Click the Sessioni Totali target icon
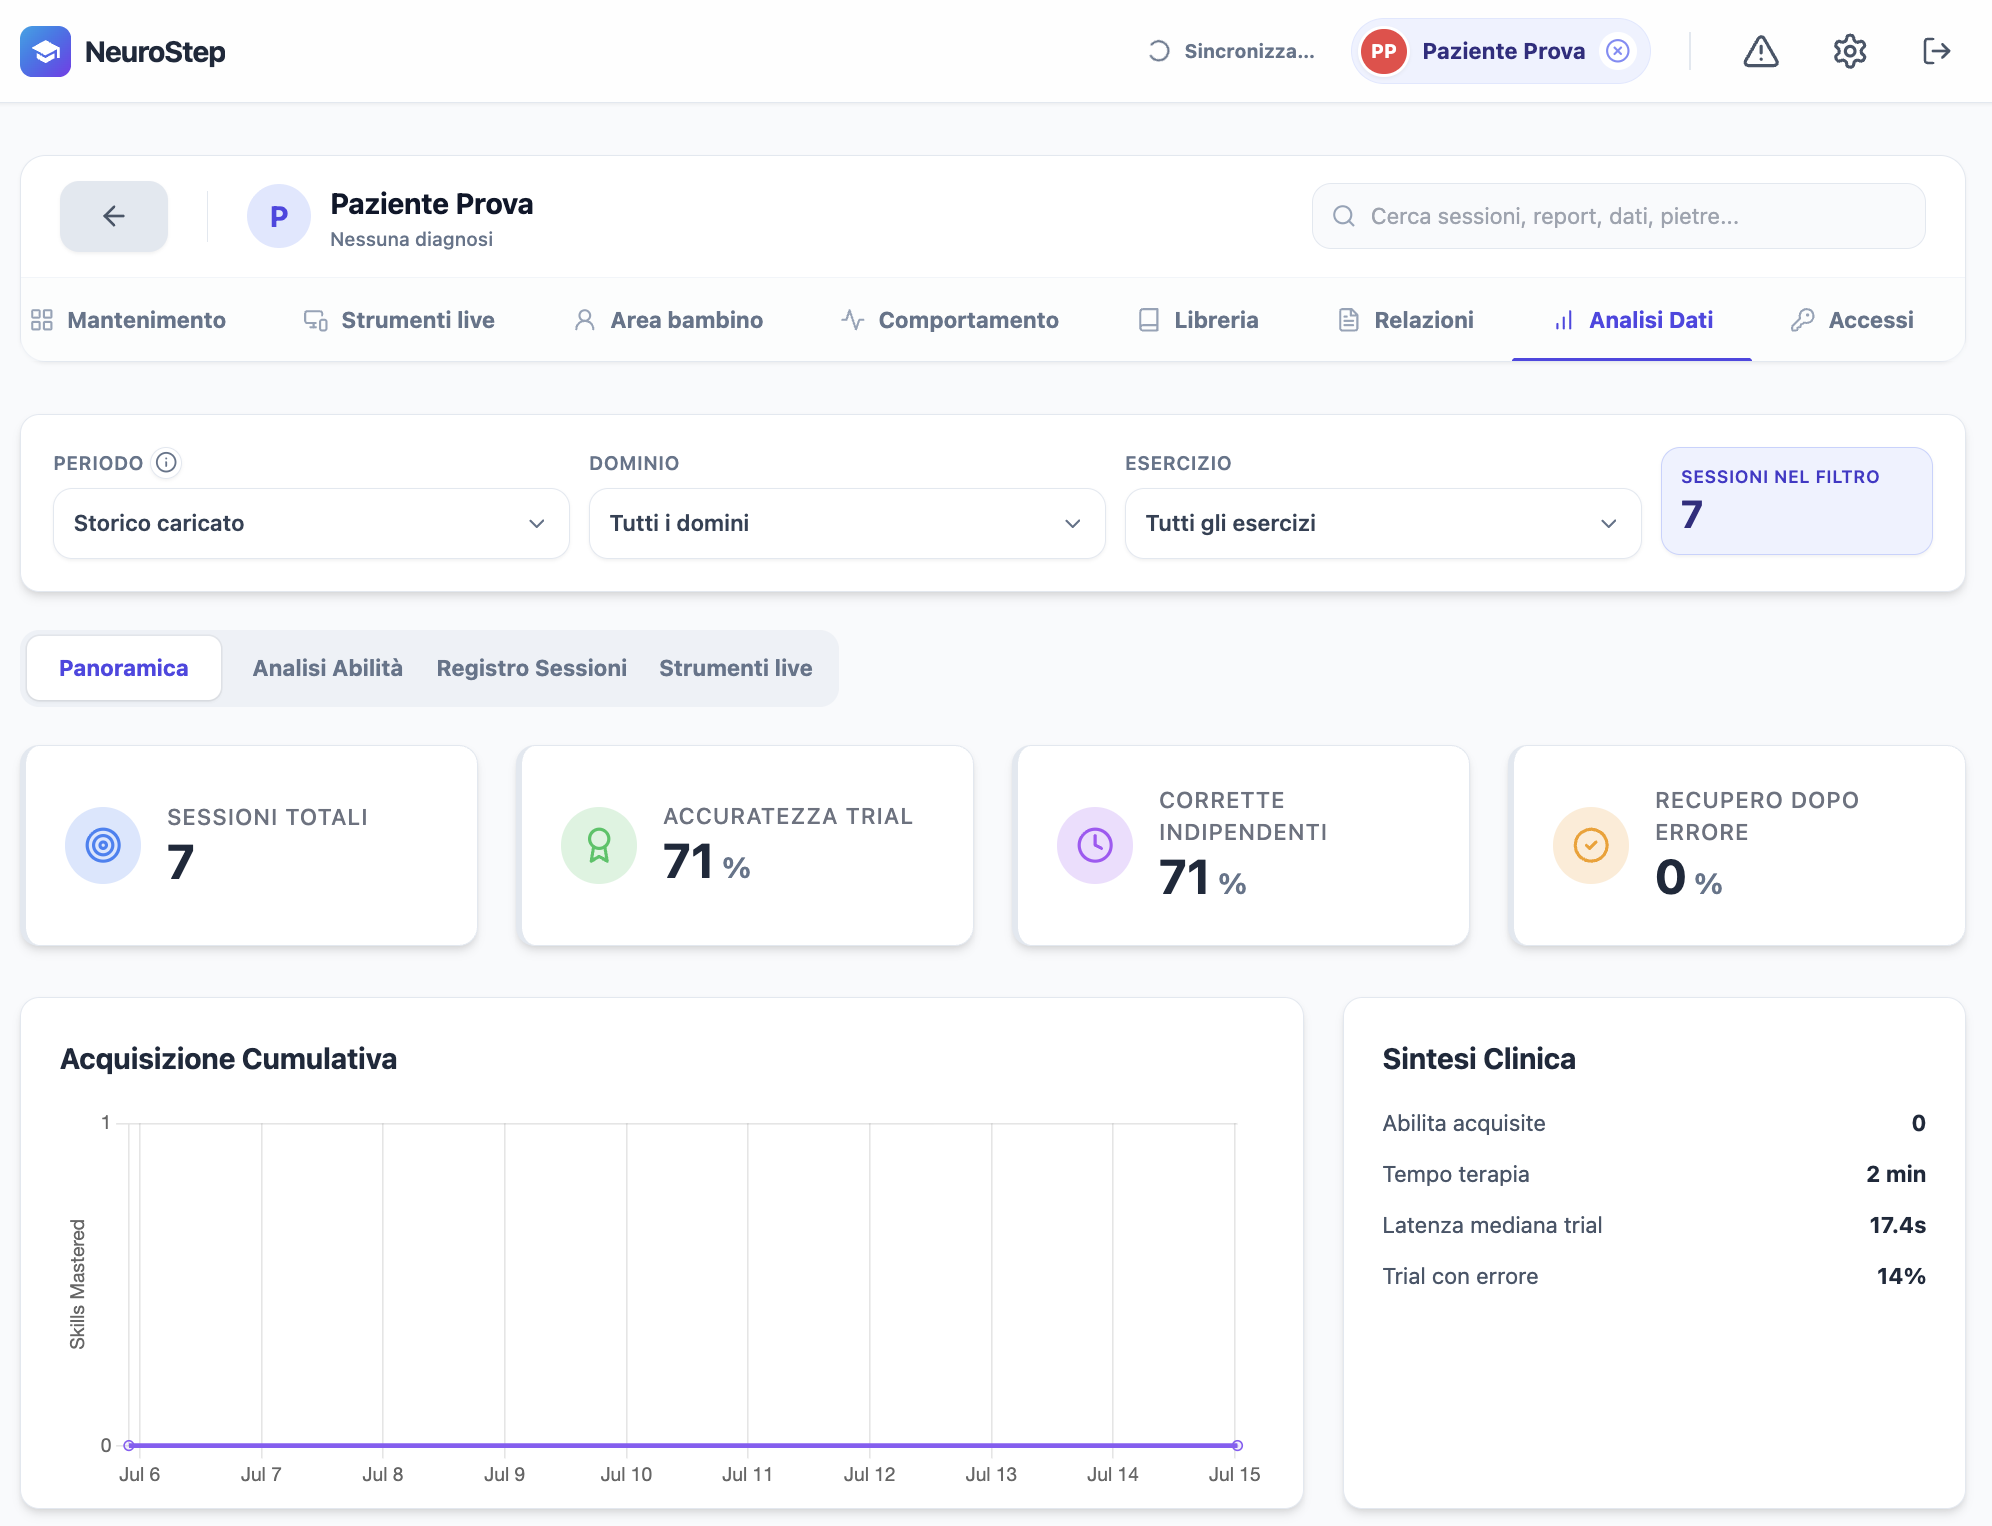The image size is (1992, 1526). (103, 845)
